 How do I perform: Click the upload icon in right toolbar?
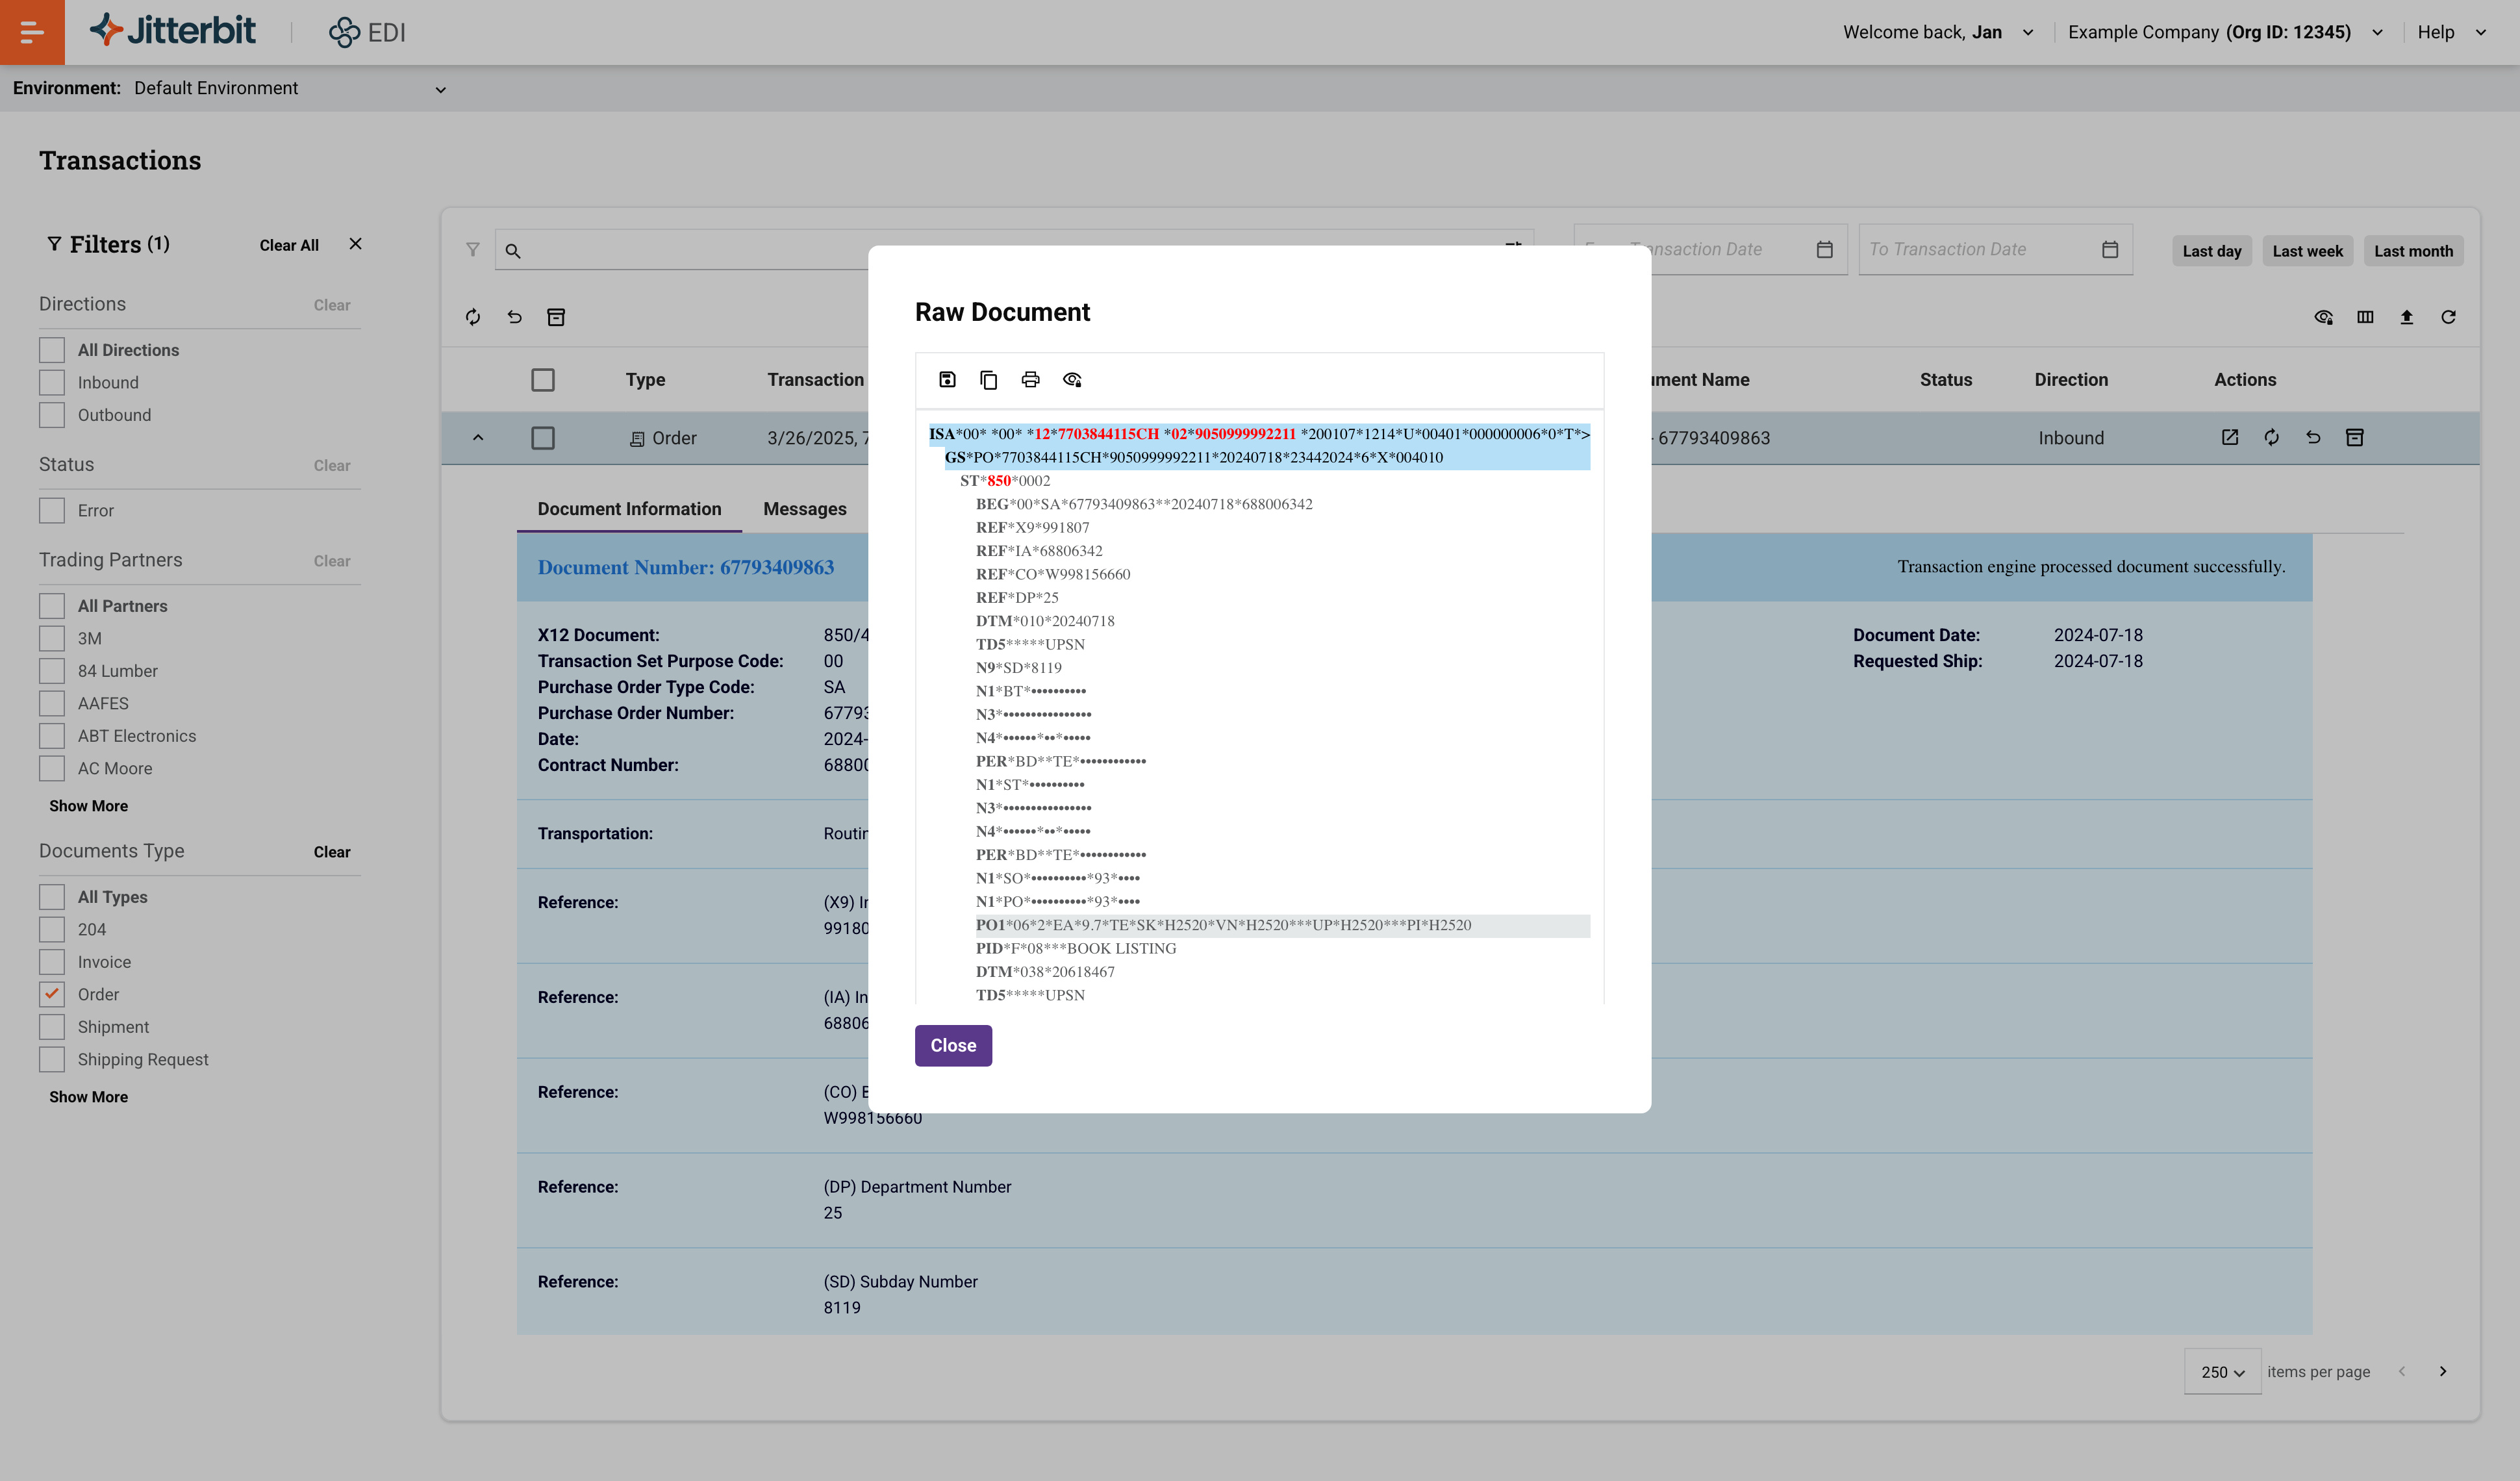point(2407,317)
